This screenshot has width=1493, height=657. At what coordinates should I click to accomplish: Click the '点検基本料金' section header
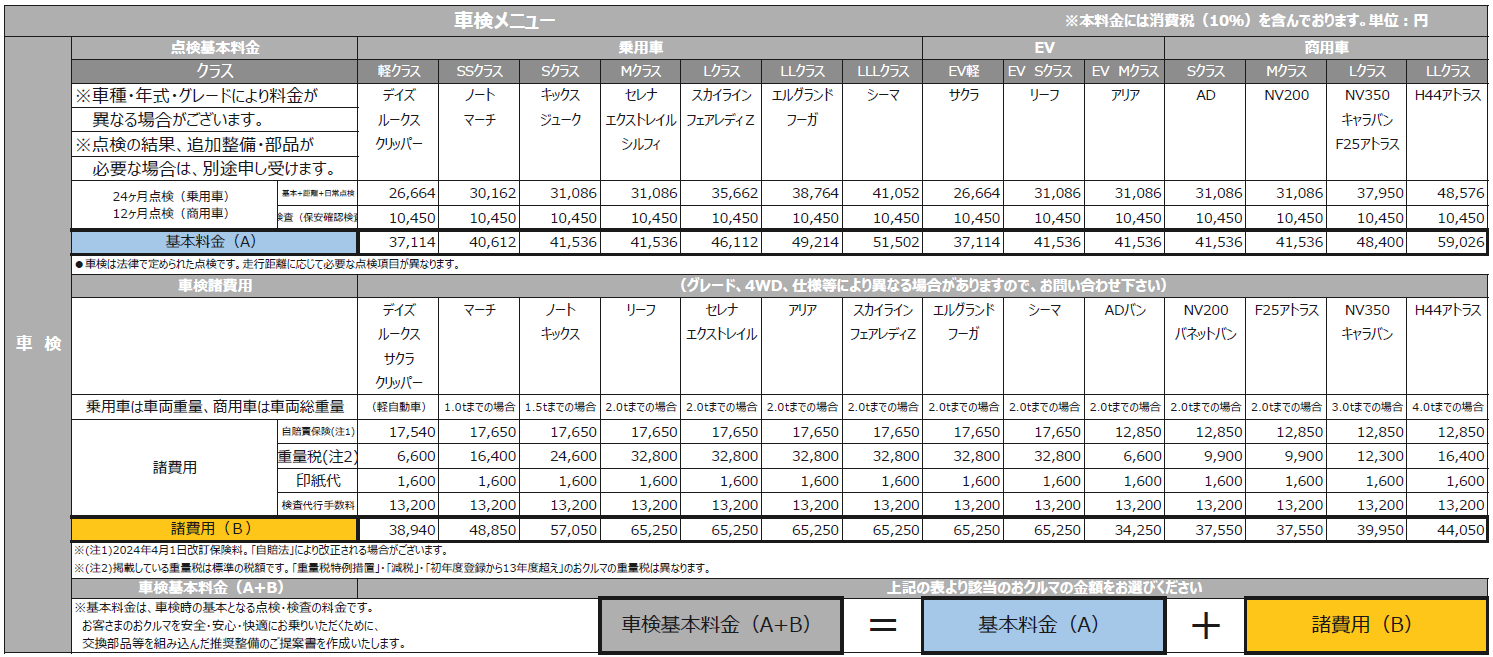(x=214, y=47)
